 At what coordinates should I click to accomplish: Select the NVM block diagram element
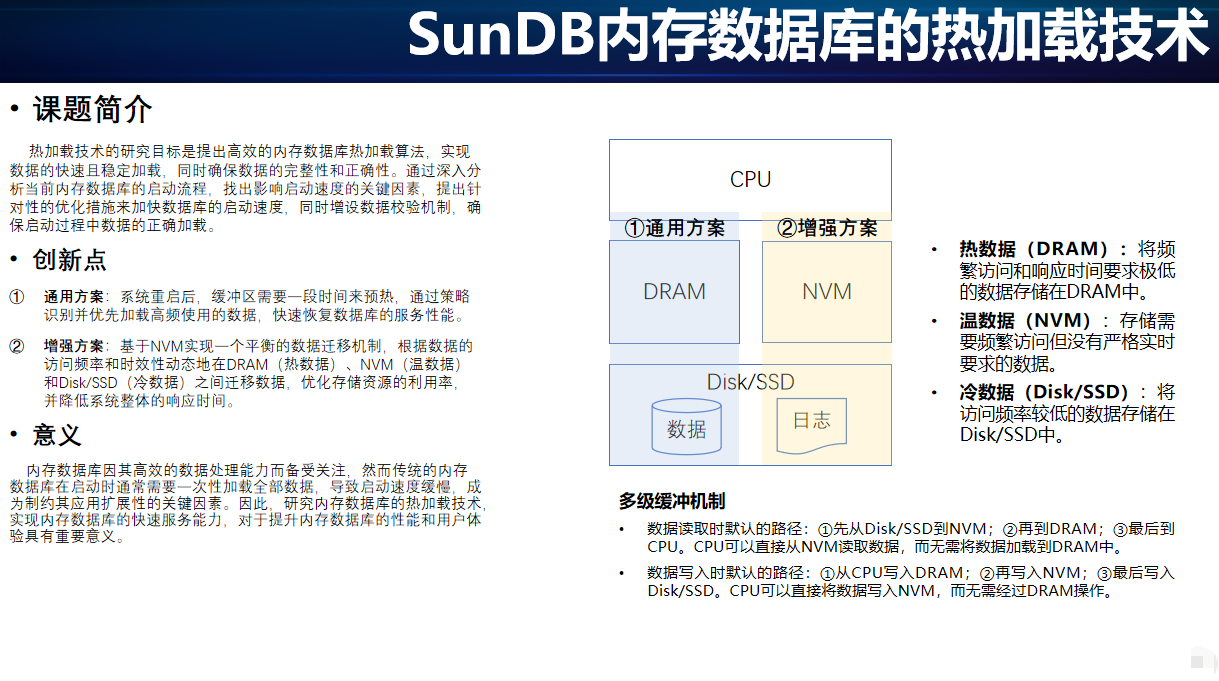pos(826,291)
